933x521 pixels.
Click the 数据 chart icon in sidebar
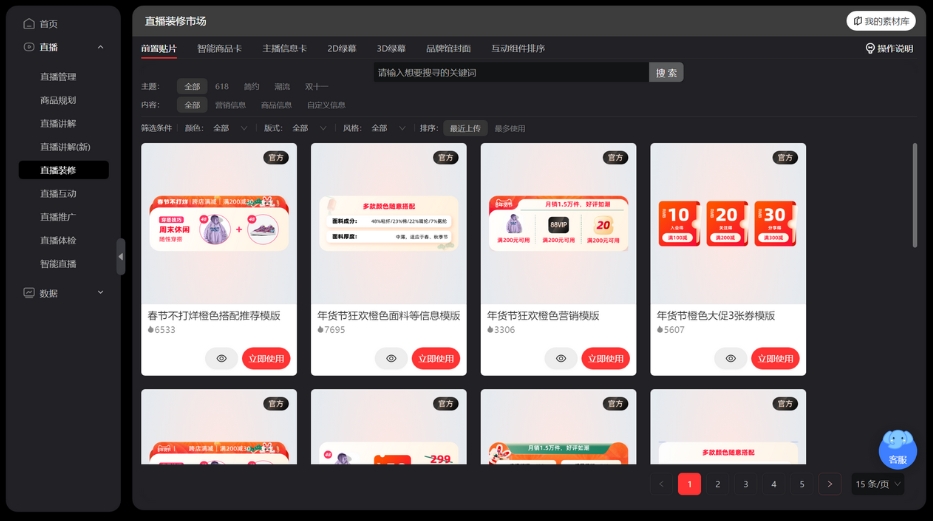click(29, 293)
